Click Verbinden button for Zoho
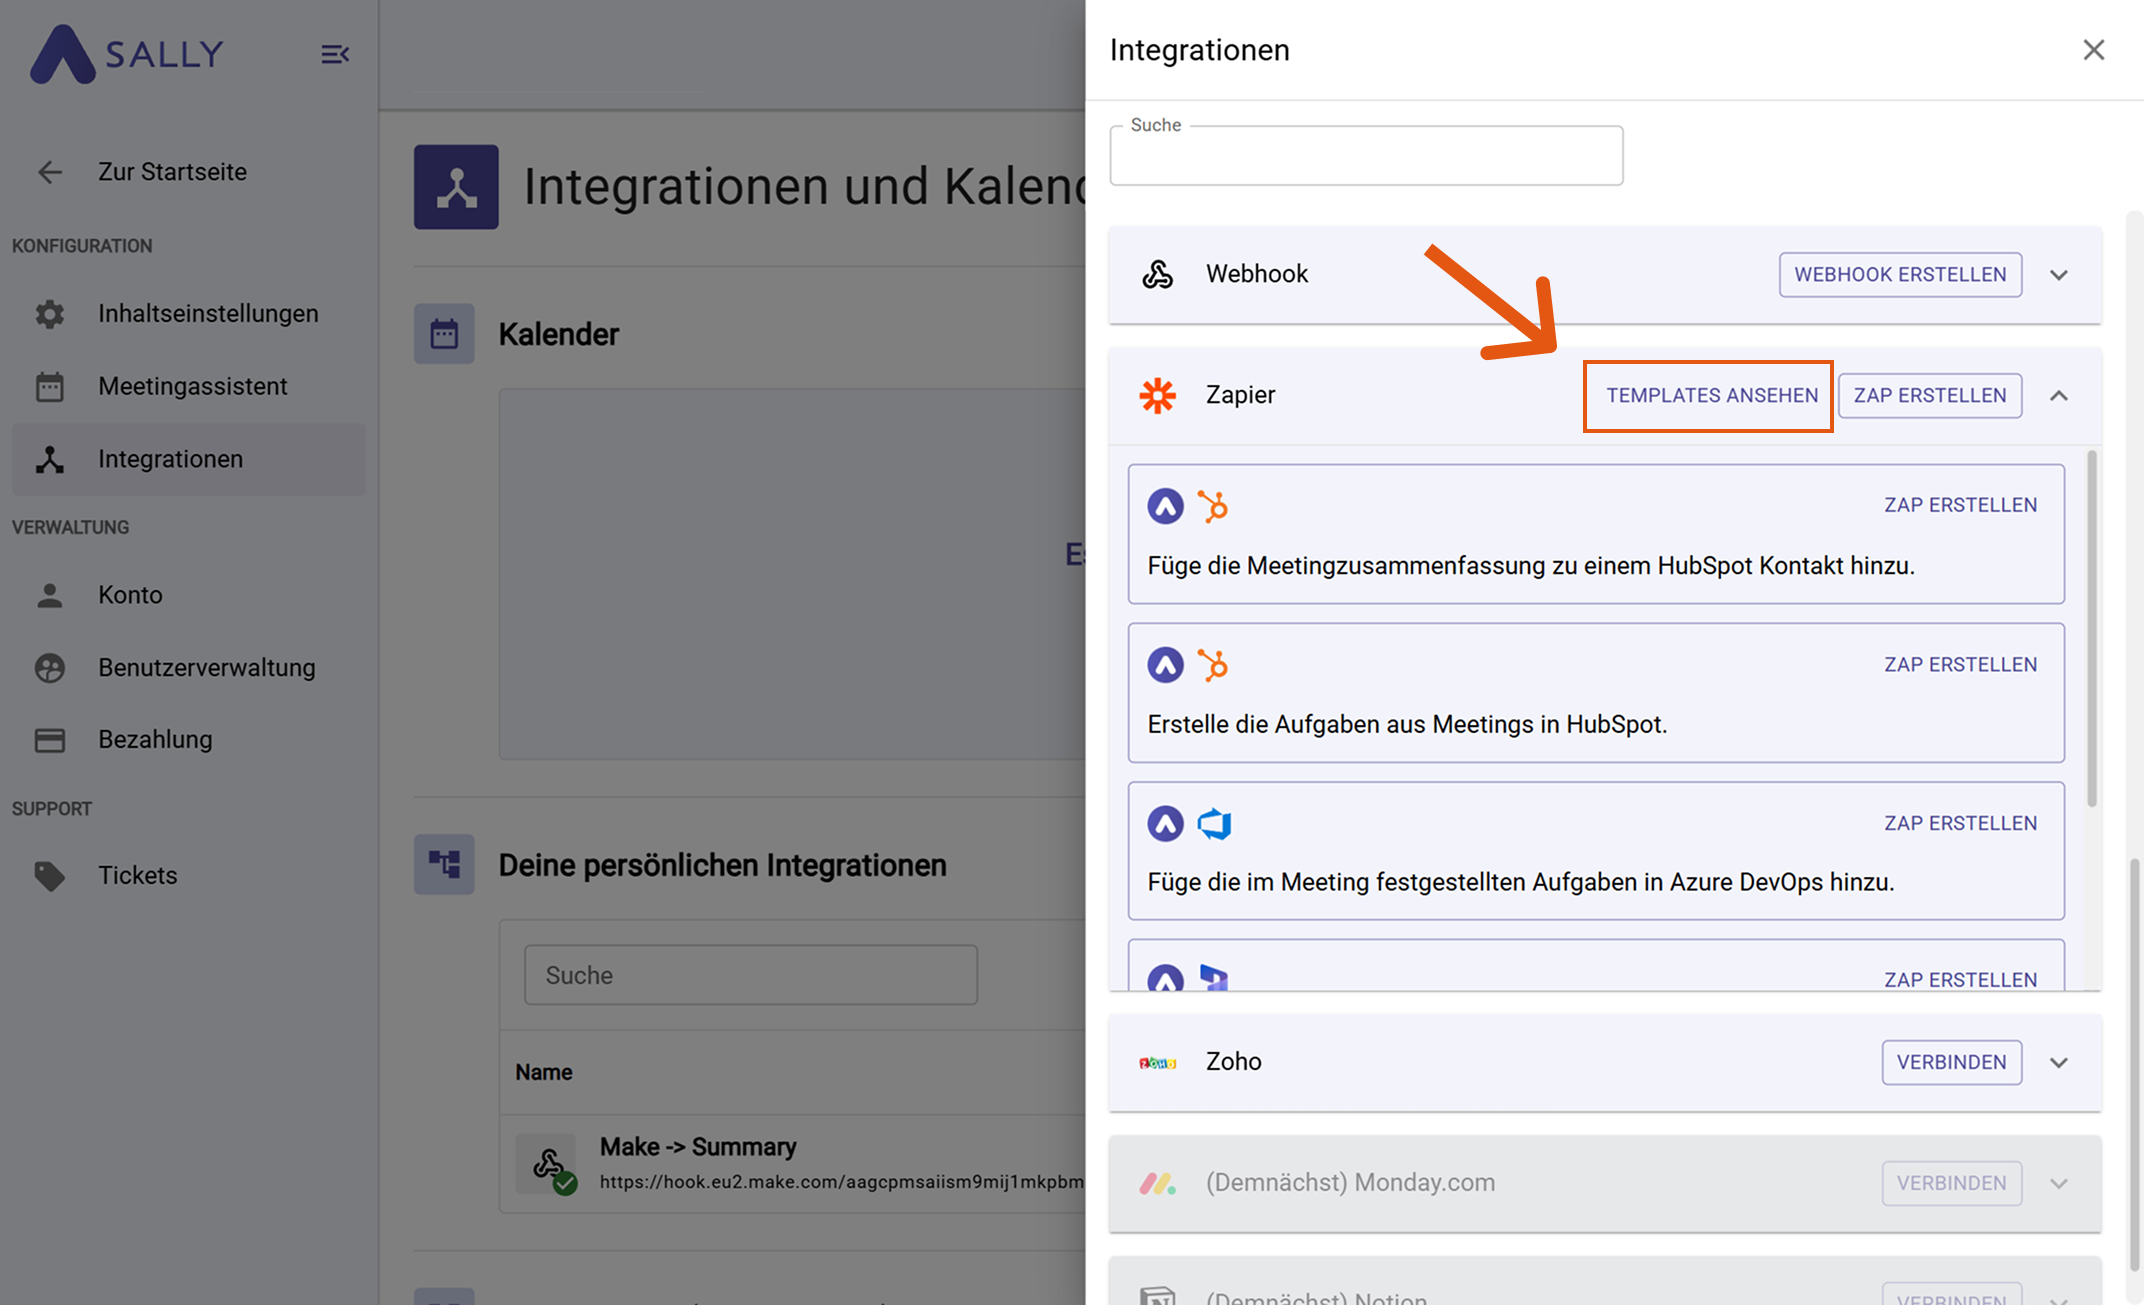The height and width of the screenshot is (1305, 2144). (x=1951, y=1063)
